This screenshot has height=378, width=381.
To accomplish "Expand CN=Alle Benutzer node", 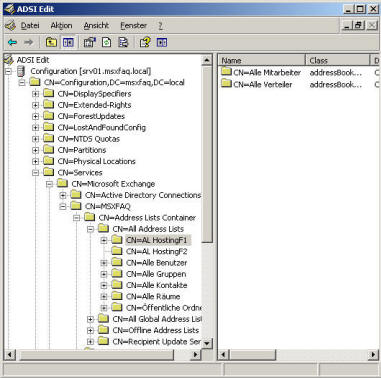I will [104, 263].
